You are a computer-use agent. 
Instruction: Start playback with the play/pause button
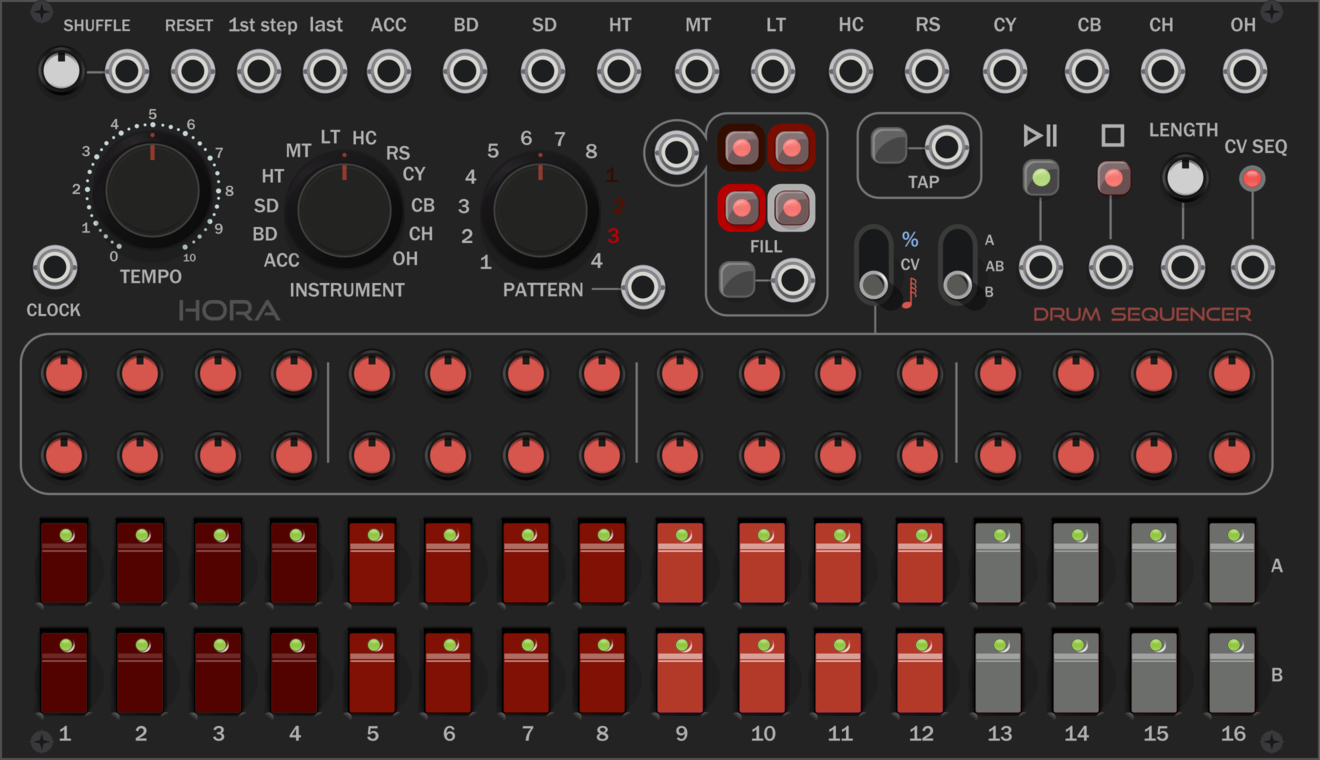coord(1041,179)
